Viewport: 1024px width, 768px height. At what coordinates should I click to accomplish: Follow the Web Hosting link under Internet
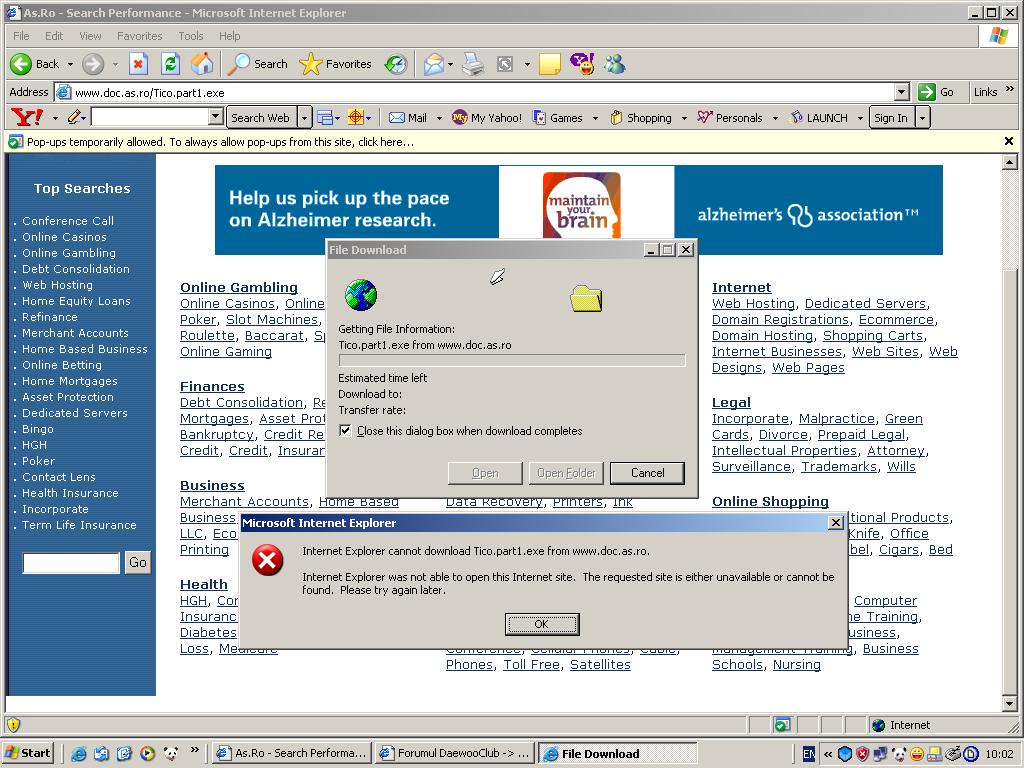[753, 304]
